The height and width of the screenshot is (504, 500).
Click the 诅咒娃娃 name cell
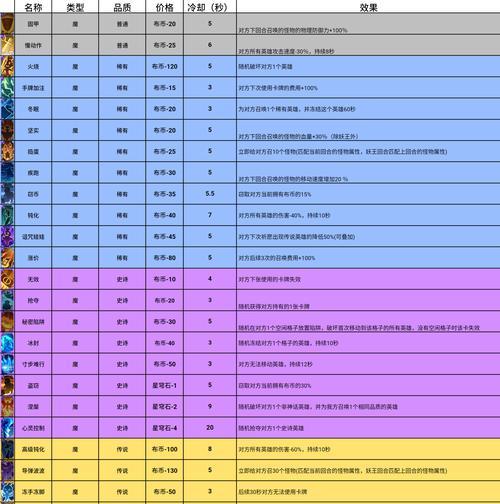click(x=33, y=237)
